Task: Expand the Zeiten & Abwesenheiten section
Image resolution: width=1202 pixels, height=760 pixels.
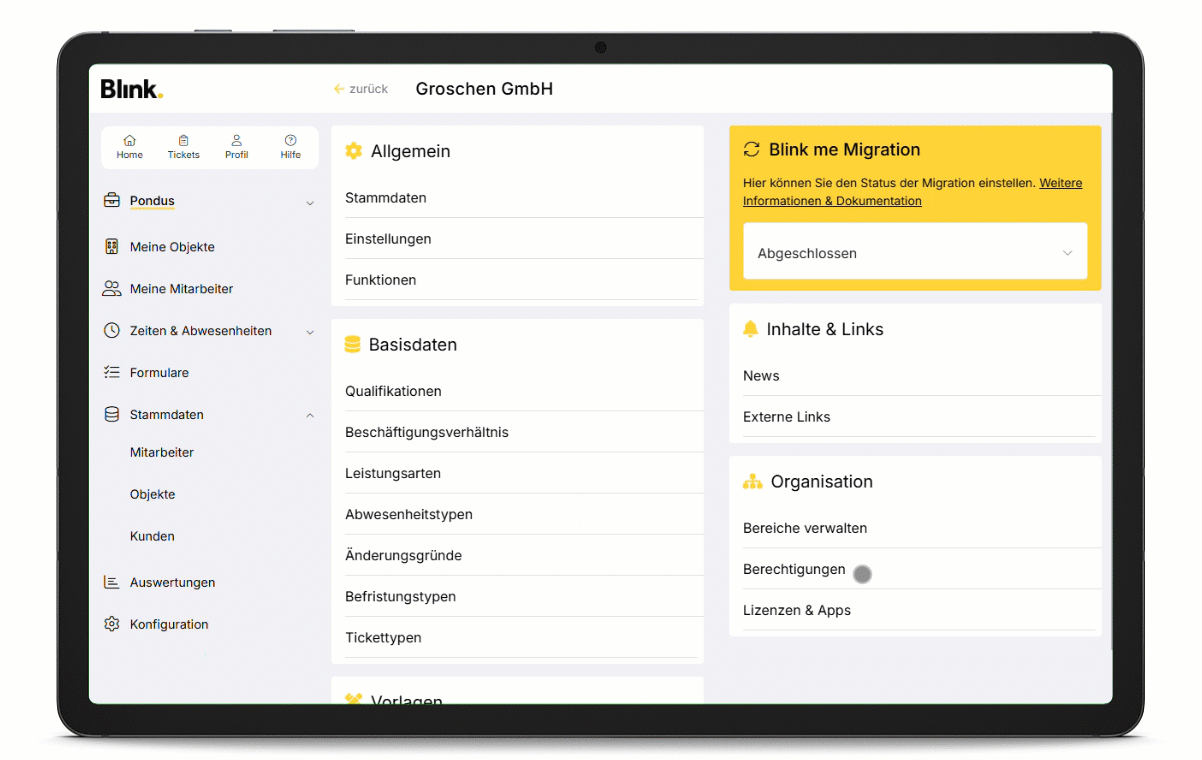Action: coord(310,330)
